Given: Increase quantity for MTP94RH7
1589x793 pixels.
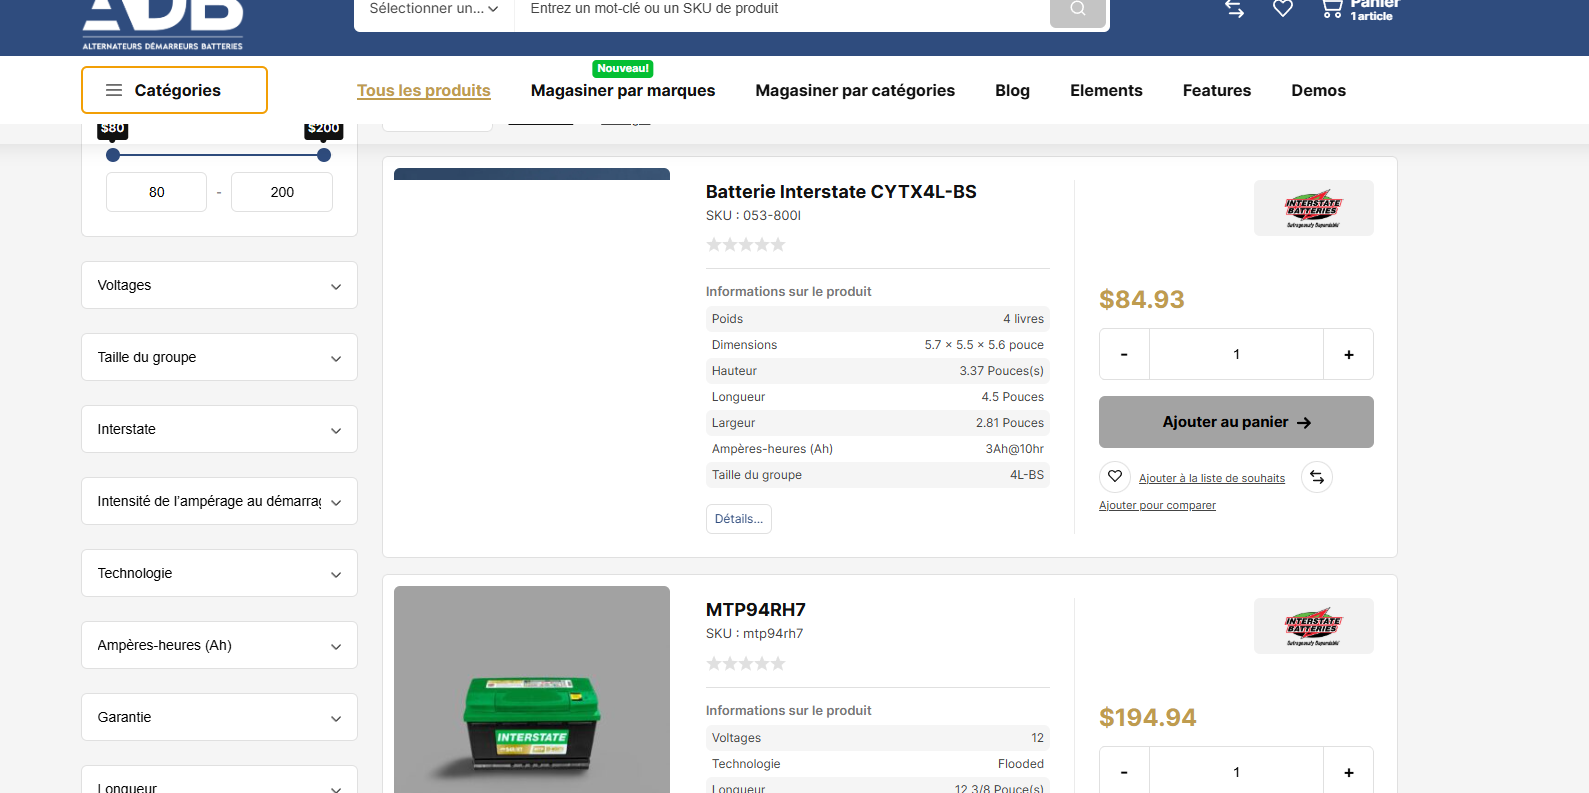Looking at the screenshot, I should click(x=1349, y=772).
